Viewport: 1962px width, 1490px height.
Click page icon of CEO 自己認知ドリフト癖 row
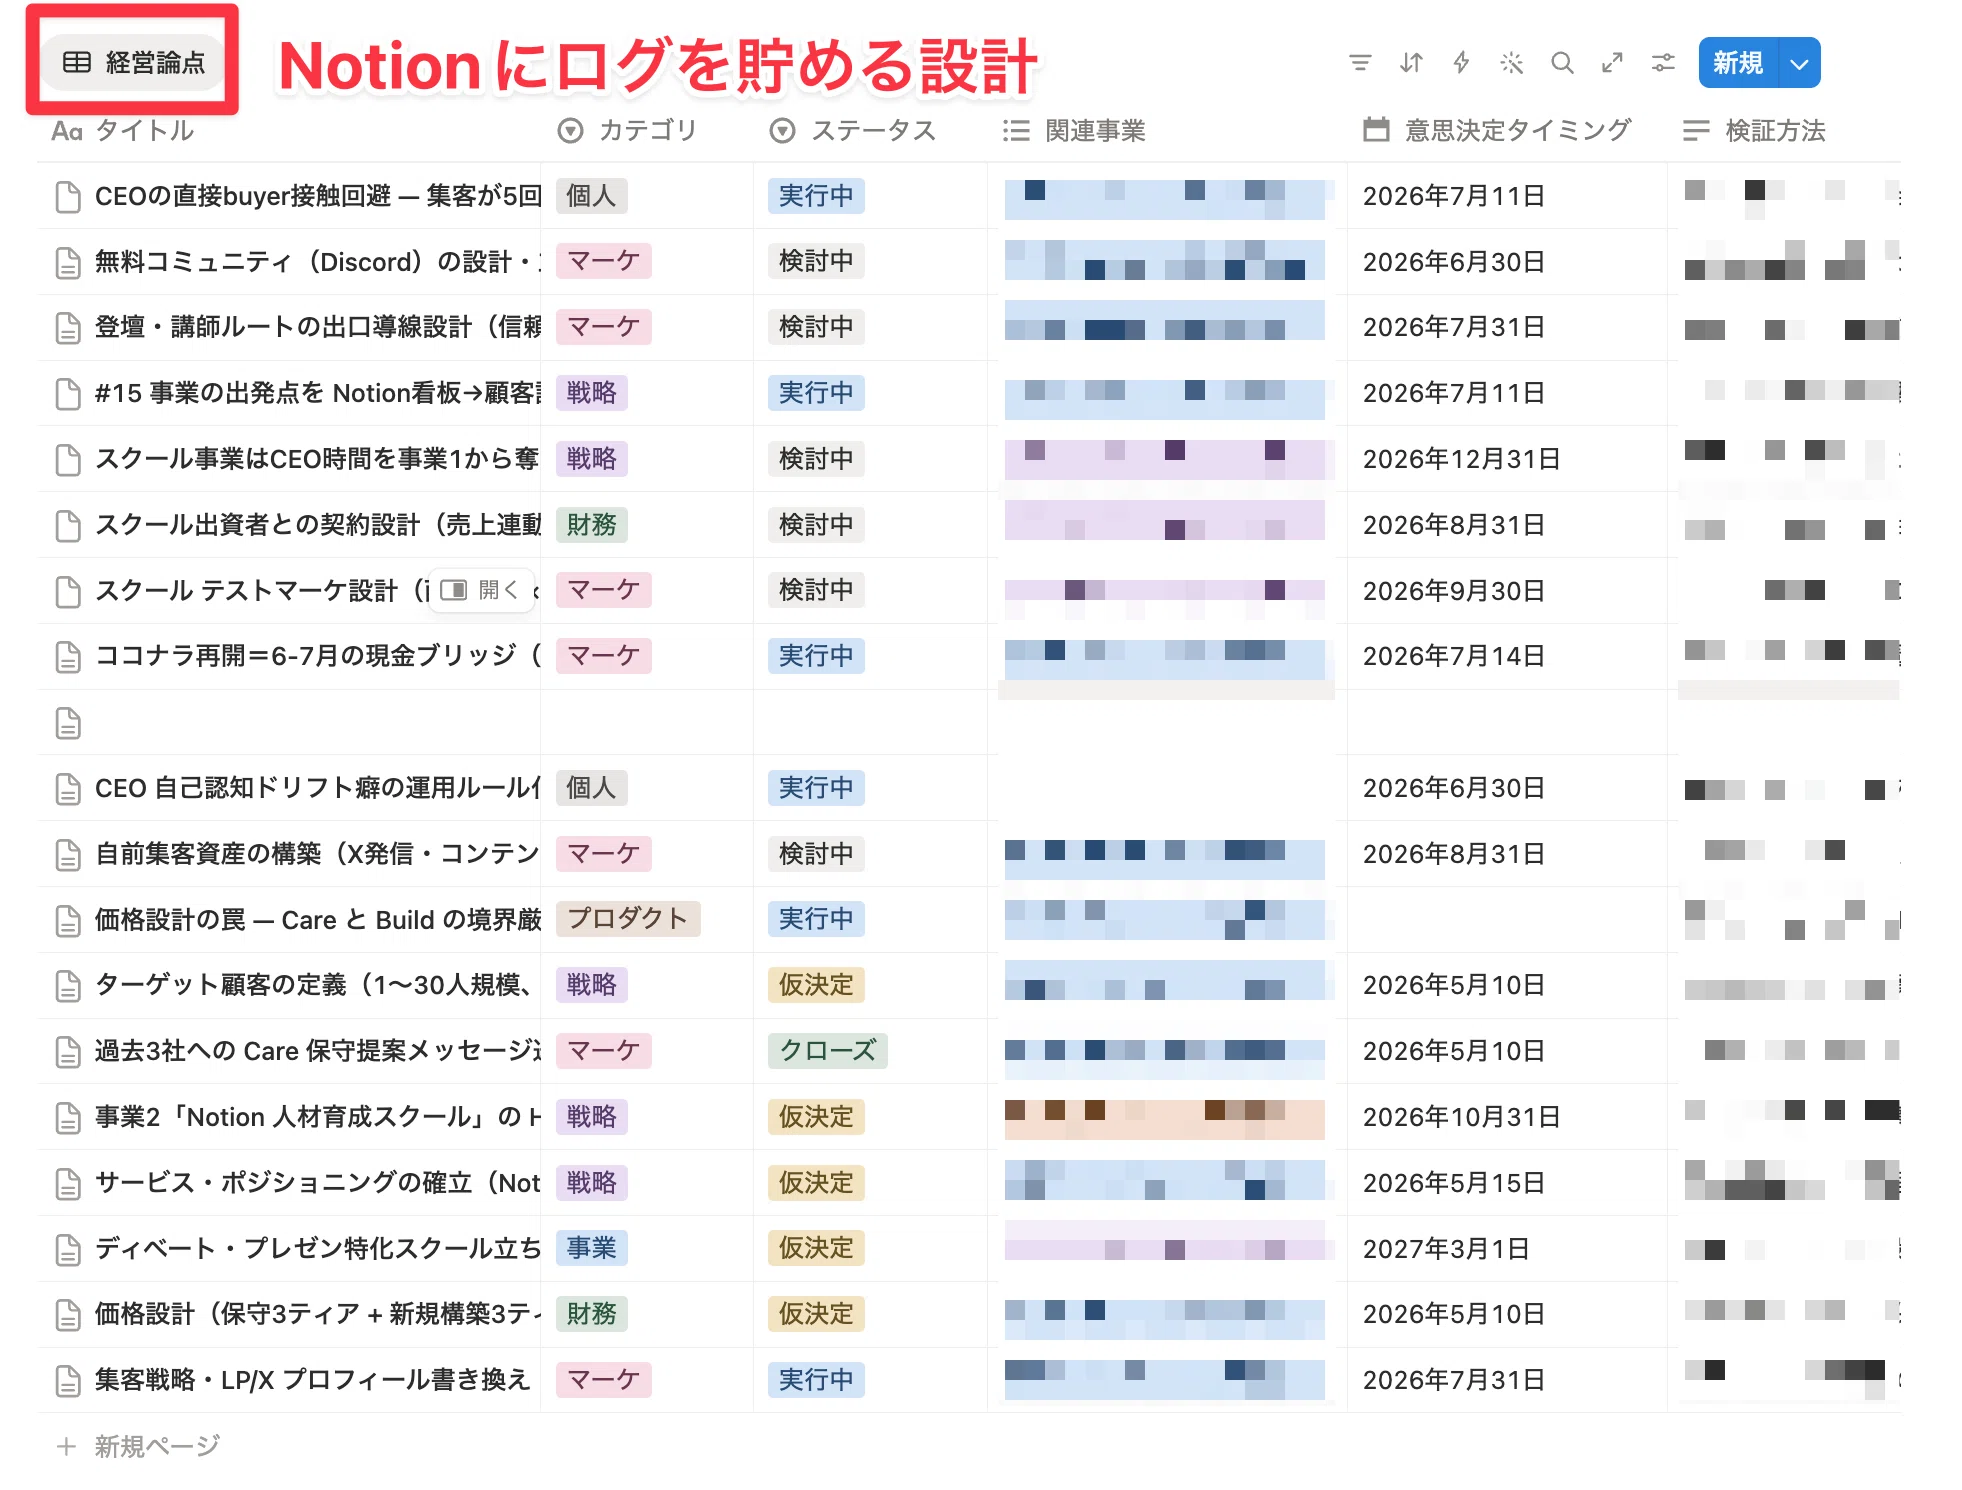[68, 789]
